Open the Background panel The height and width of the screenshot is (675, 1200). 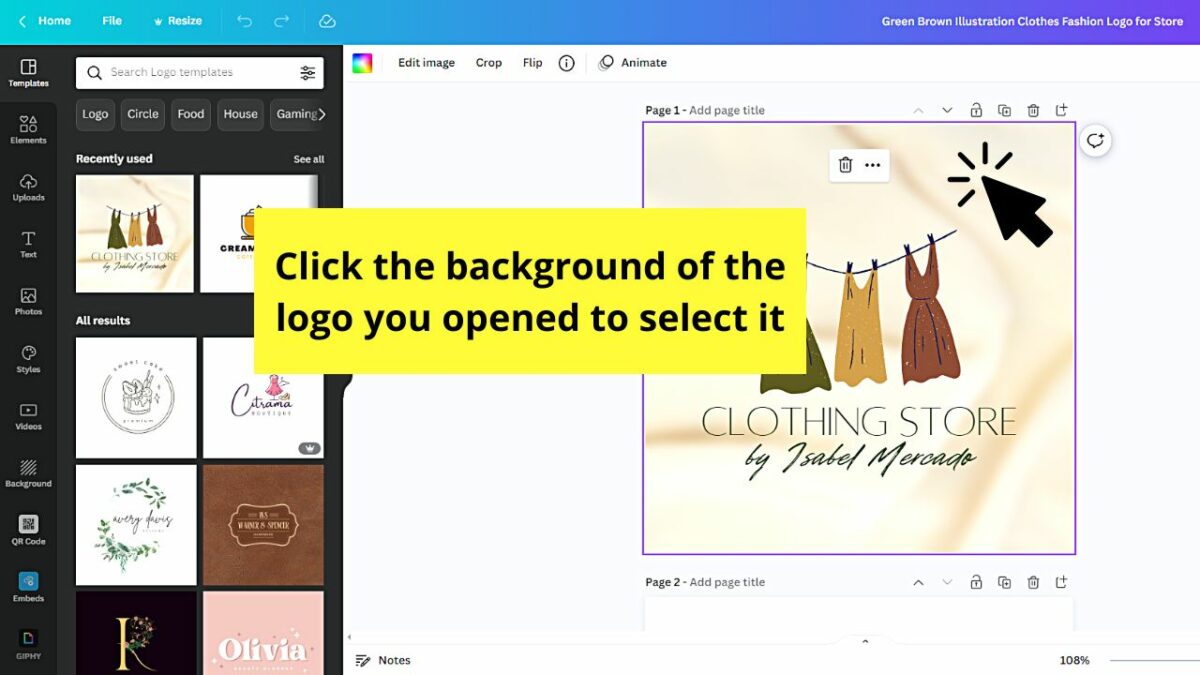point(28,473)
